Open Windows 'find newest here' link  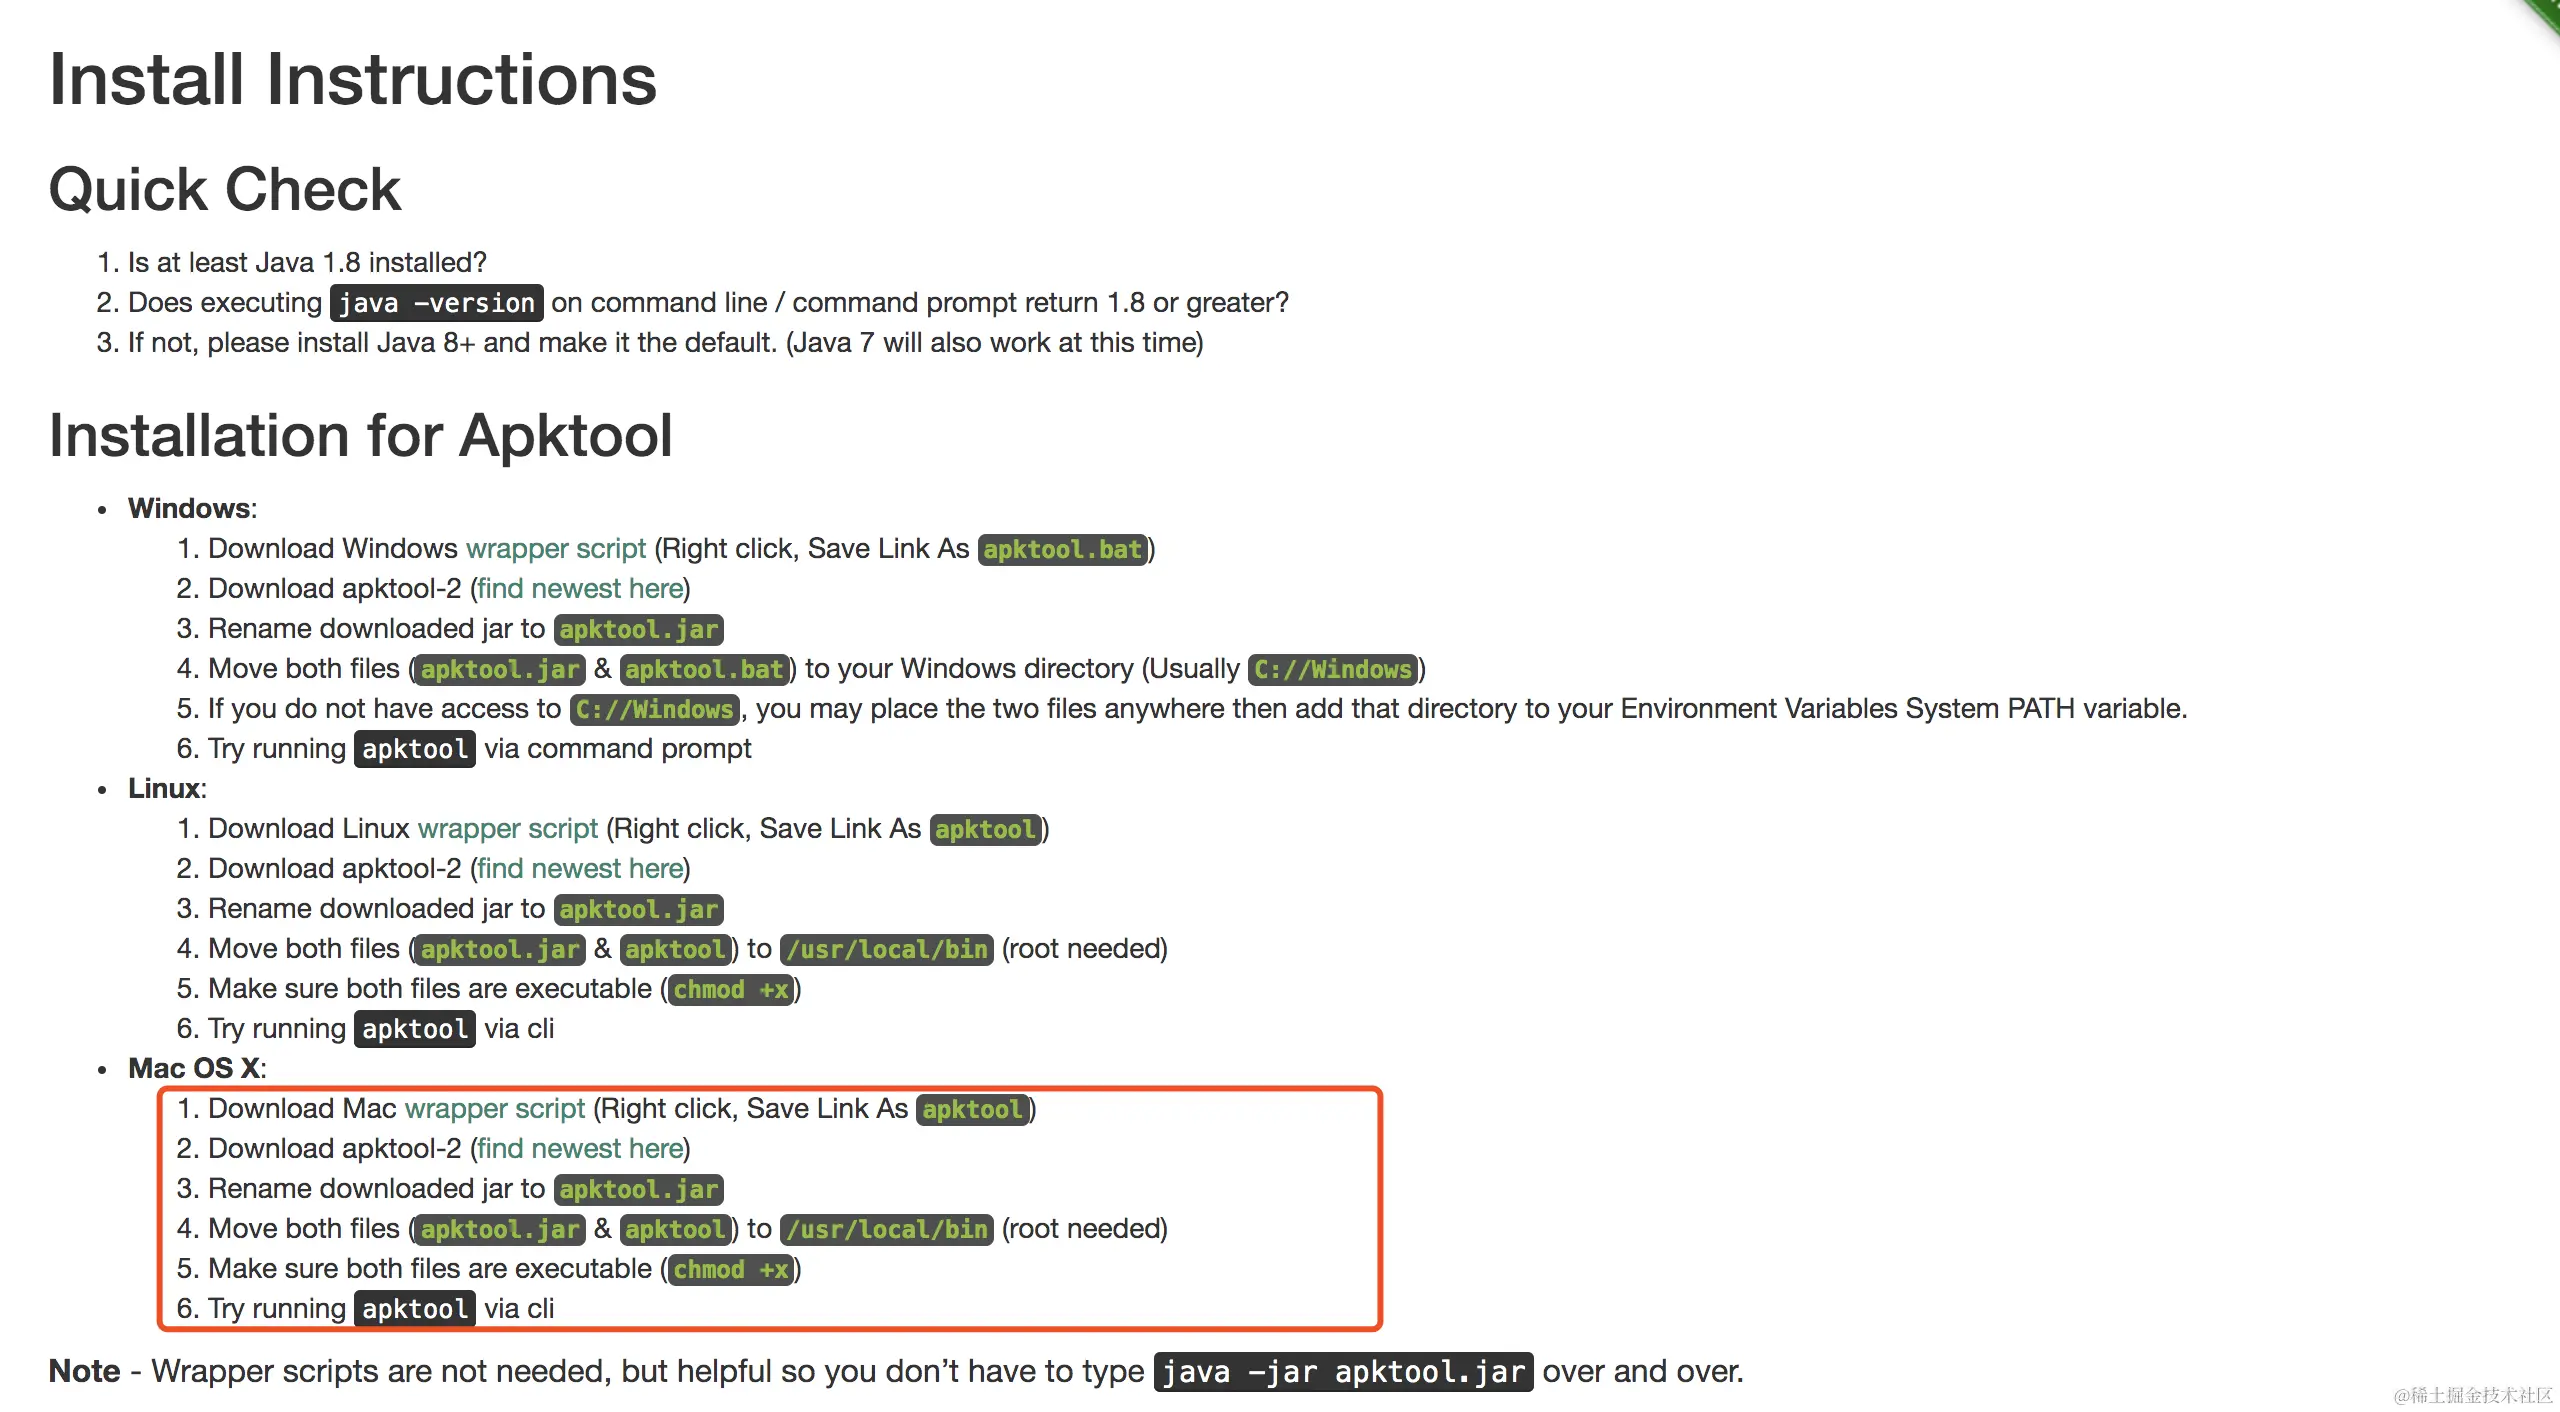pyautogui.click(x=580, y=588)
